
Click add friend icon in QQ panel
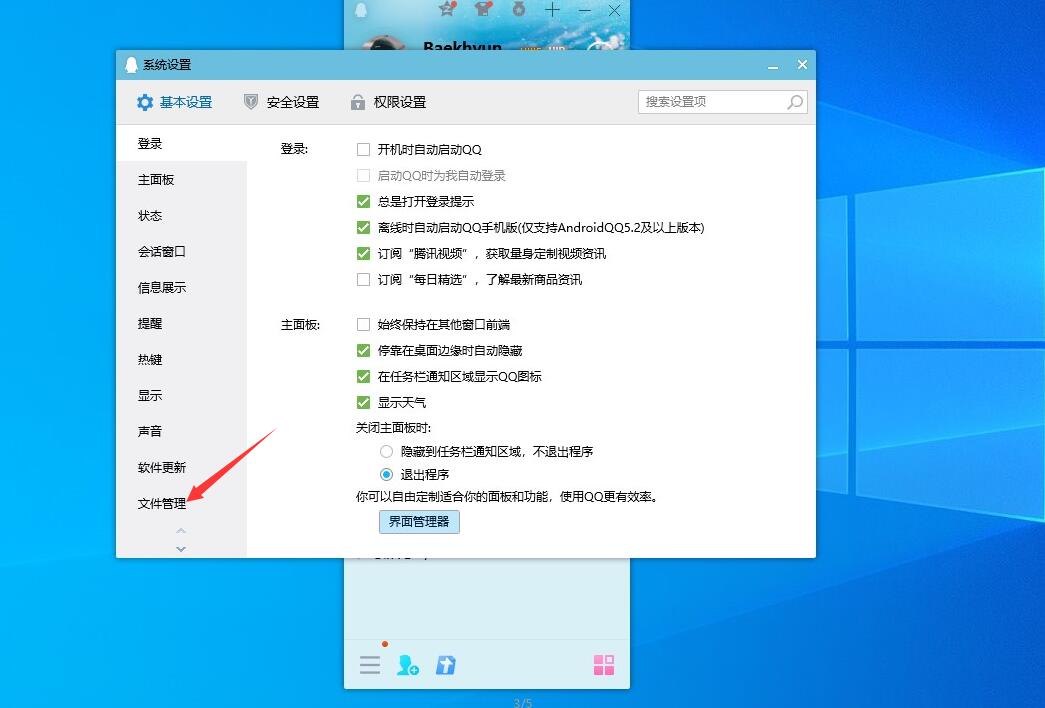pos(408,665)
